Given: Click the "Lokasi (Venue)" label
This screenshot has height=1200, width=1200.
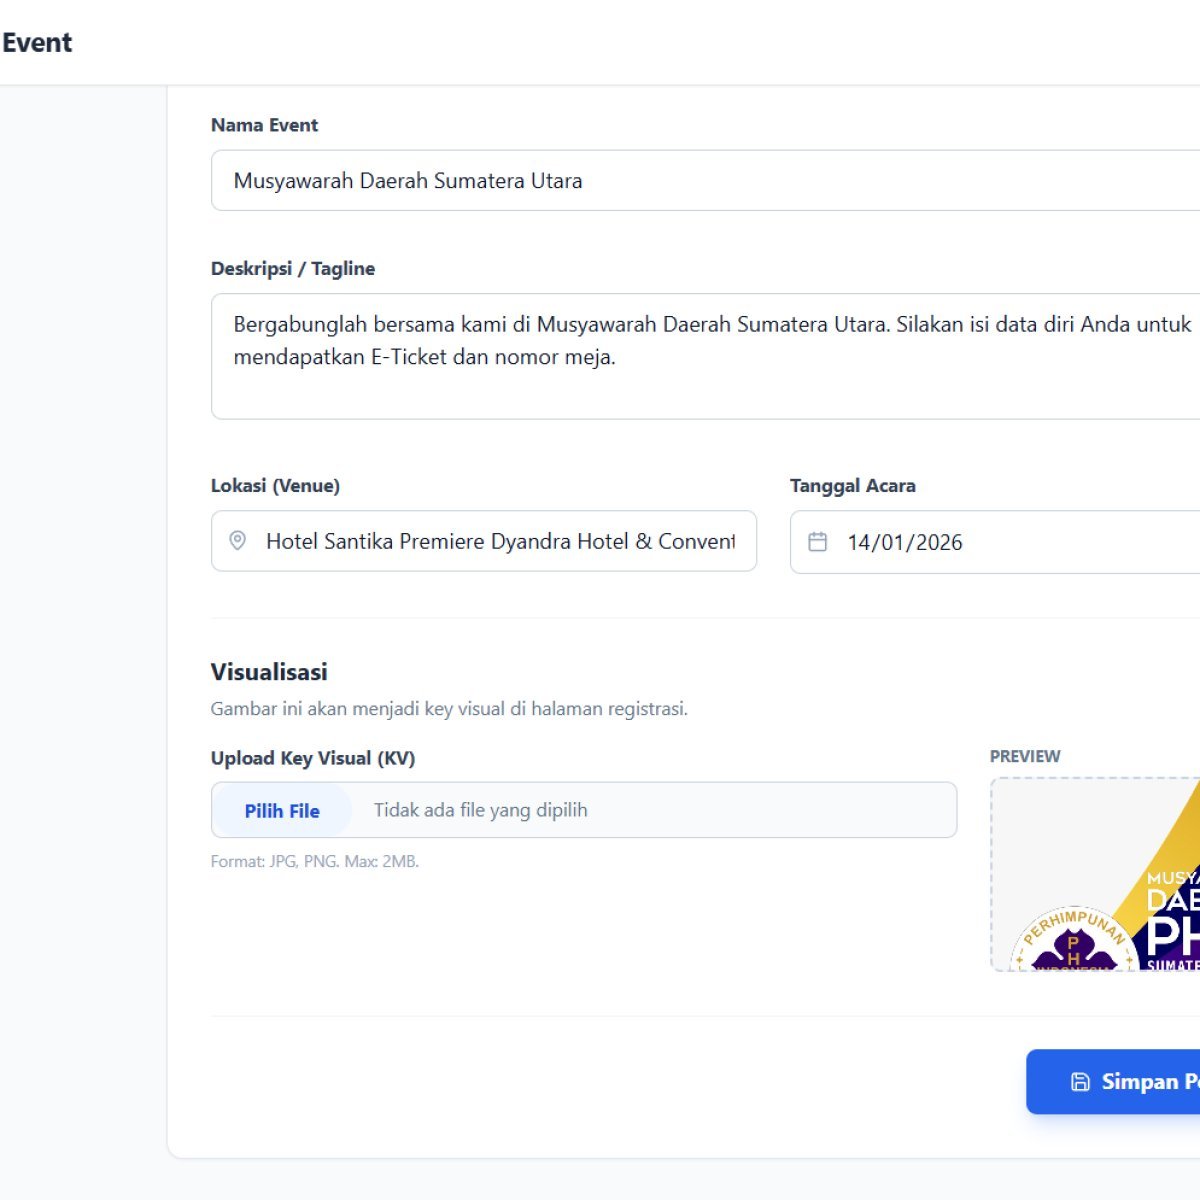Looking at the screenshot, I should [x=275, y=485].
